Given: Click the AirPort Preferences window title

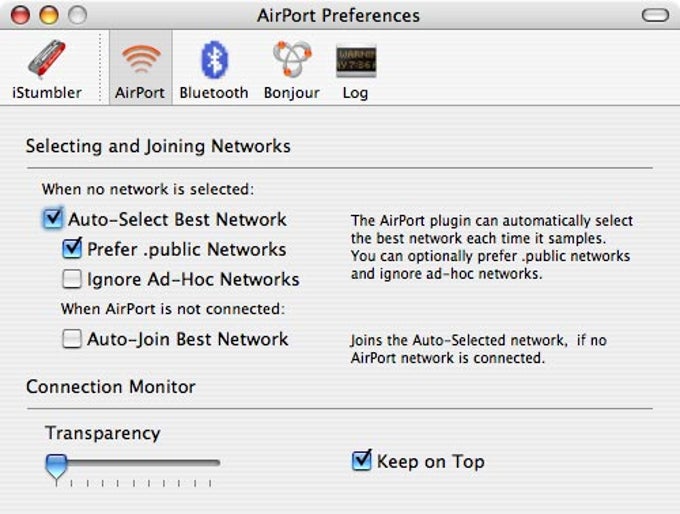Looking at the screenshot, I should [x=338, y=16].
